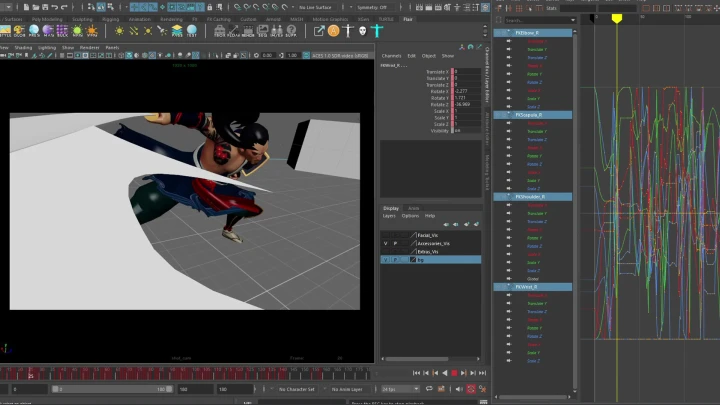Click the SEQ image sequence shelf icon
Viewport: 720px width, 405px height.
262,31
